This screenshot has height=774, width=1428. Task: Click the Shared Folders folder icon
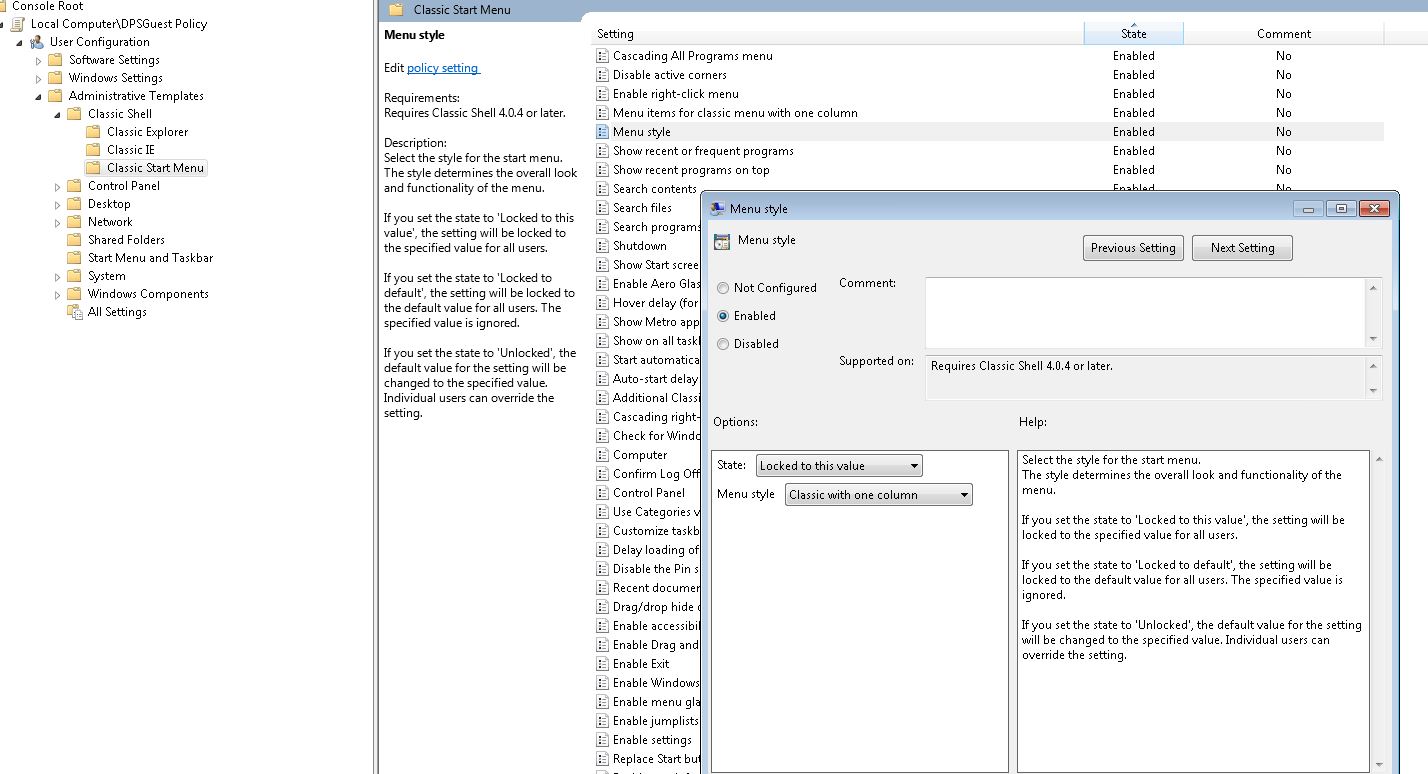[74, 240]
